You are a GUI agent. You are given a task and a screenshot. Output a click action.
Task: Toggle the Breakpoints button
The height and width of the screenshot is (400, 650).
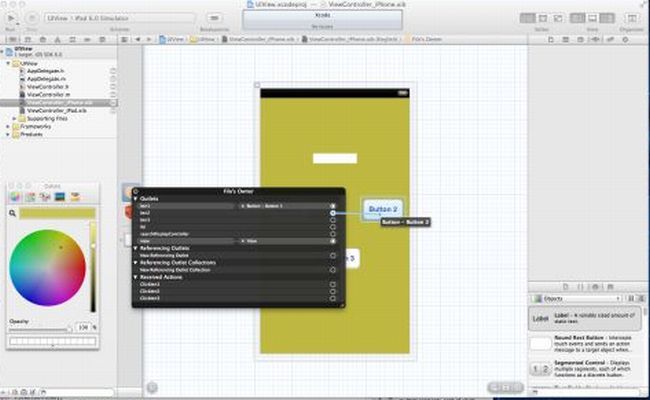click(214, 18)
